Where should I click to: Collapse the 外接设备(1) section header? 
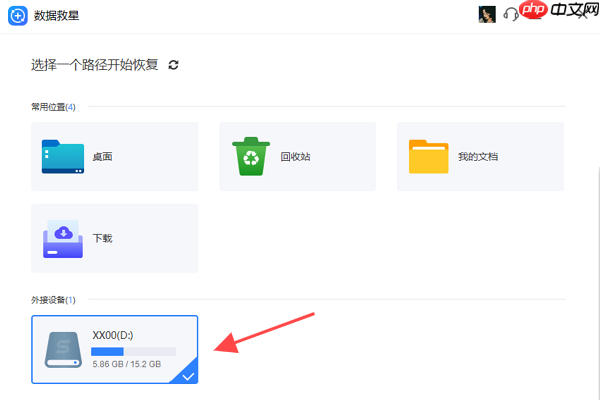(x=53, y=300)
